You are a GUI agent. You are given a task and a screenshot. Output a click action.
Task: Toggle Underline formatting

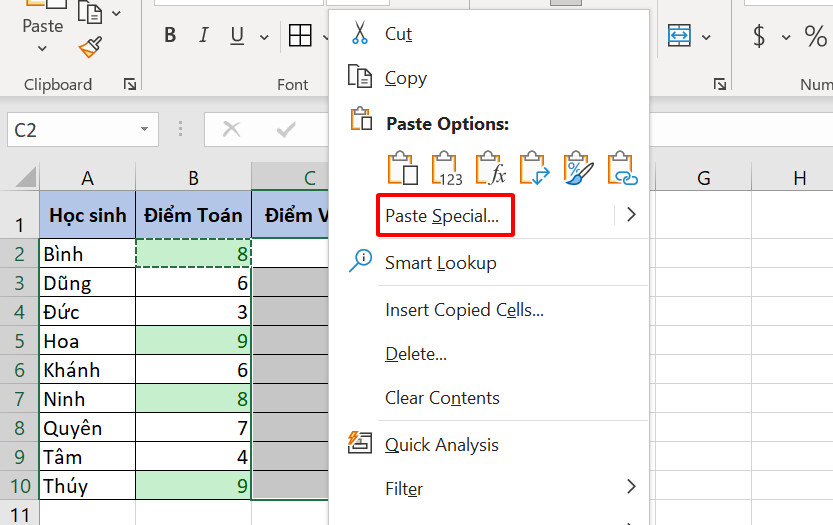pyautogui.click(x=237, y=36)
